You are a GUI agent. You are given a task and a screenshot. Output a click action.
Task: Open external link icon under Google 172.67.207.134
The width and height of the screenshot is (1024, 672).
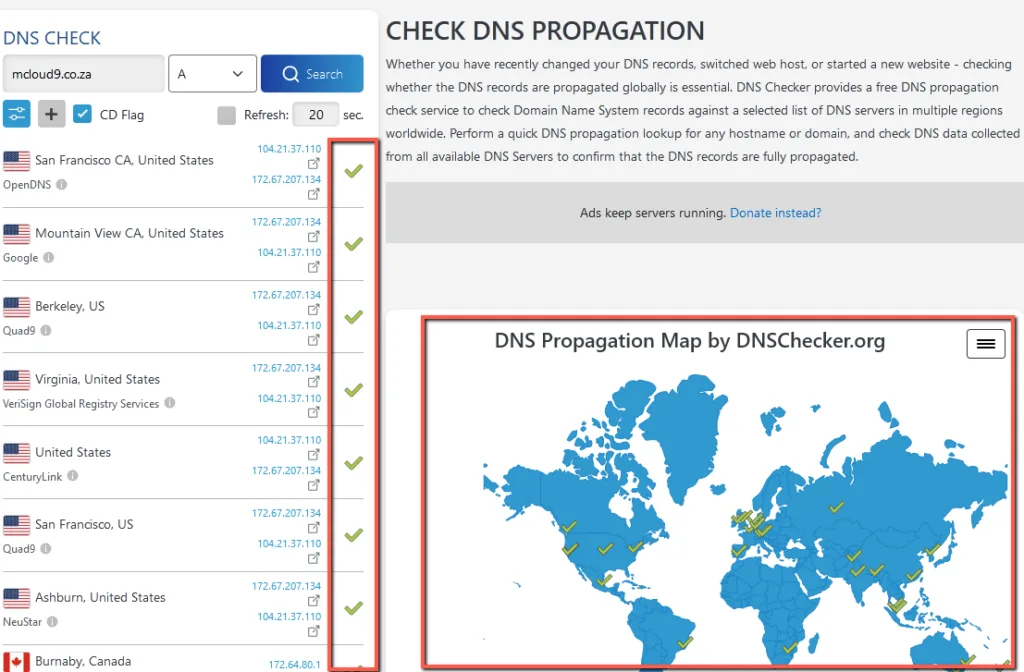pos(313,236)
